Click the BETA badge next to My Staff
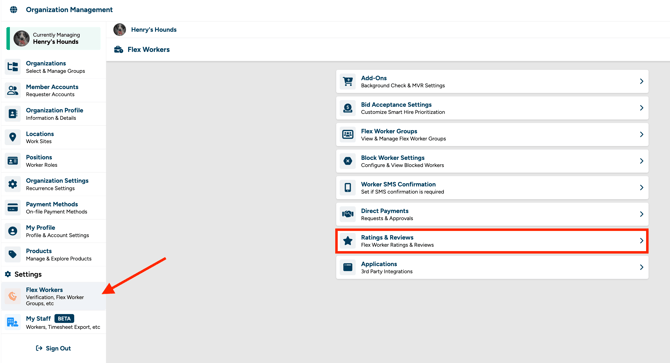The height and width of the screenshot is (363, 670). (x=65, y=319)
